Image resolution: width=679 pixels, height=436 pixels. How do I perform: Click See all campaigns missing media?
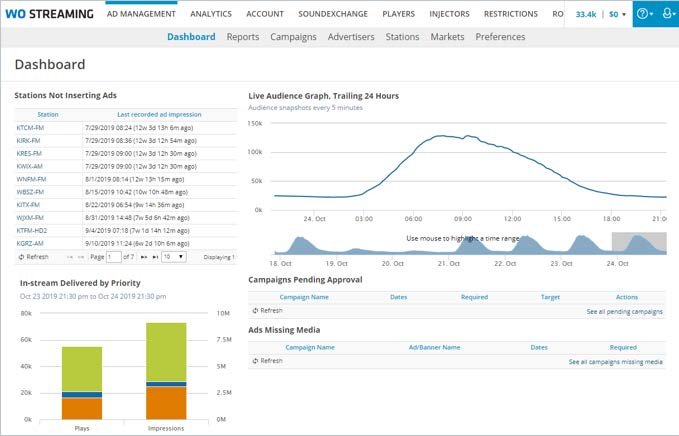click(615, 362)
